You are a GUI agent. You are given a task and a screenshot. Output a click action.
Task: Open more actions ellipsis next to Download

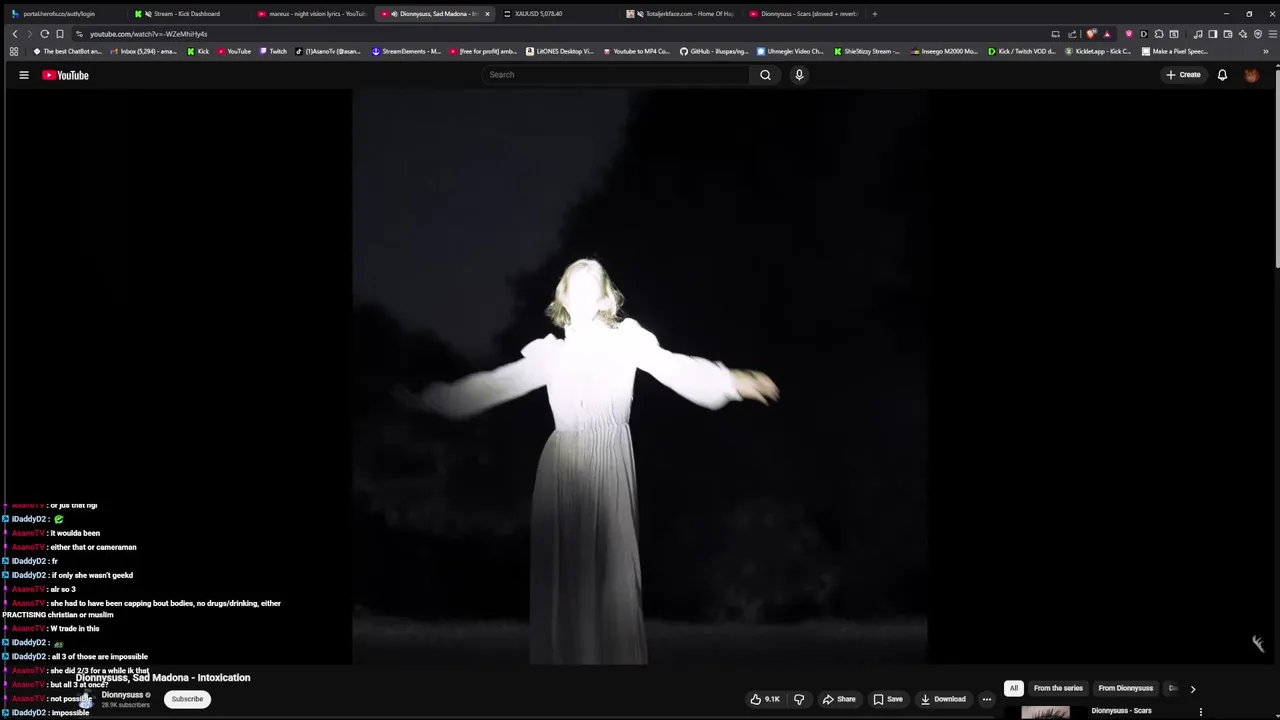coord(986,699)
